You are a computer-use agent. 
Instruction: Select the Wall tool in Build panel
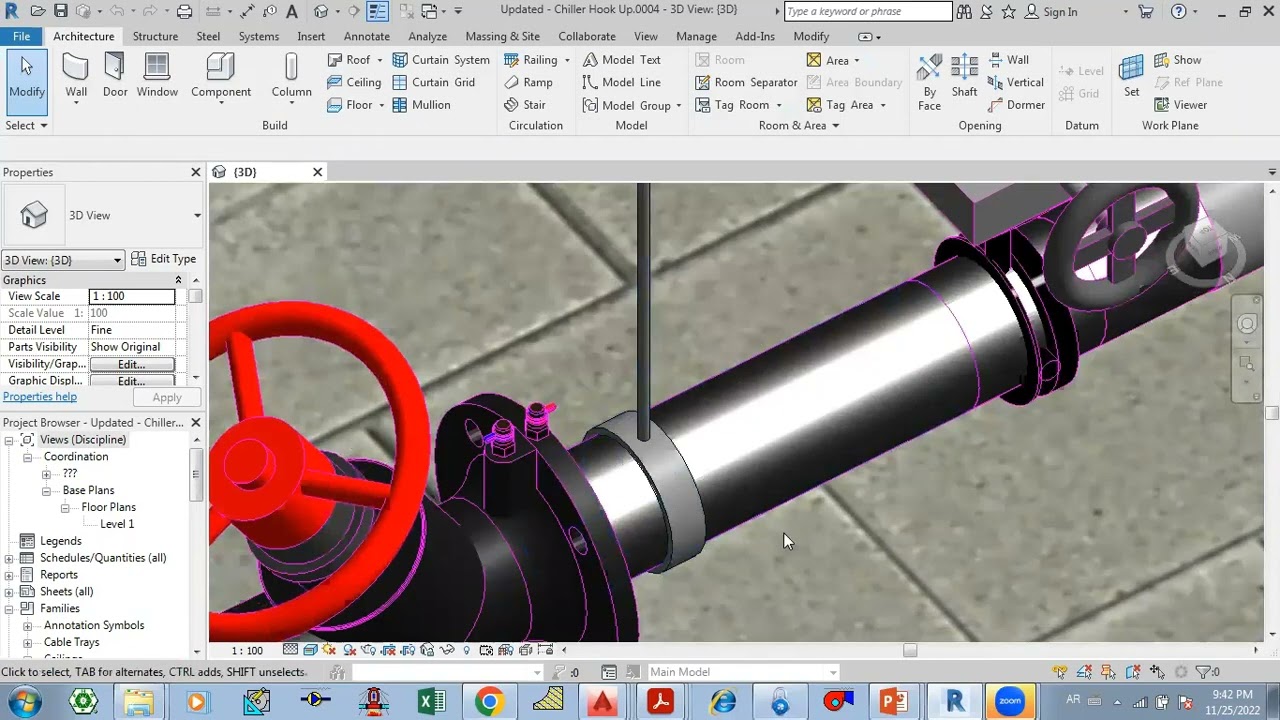point(76,77)
